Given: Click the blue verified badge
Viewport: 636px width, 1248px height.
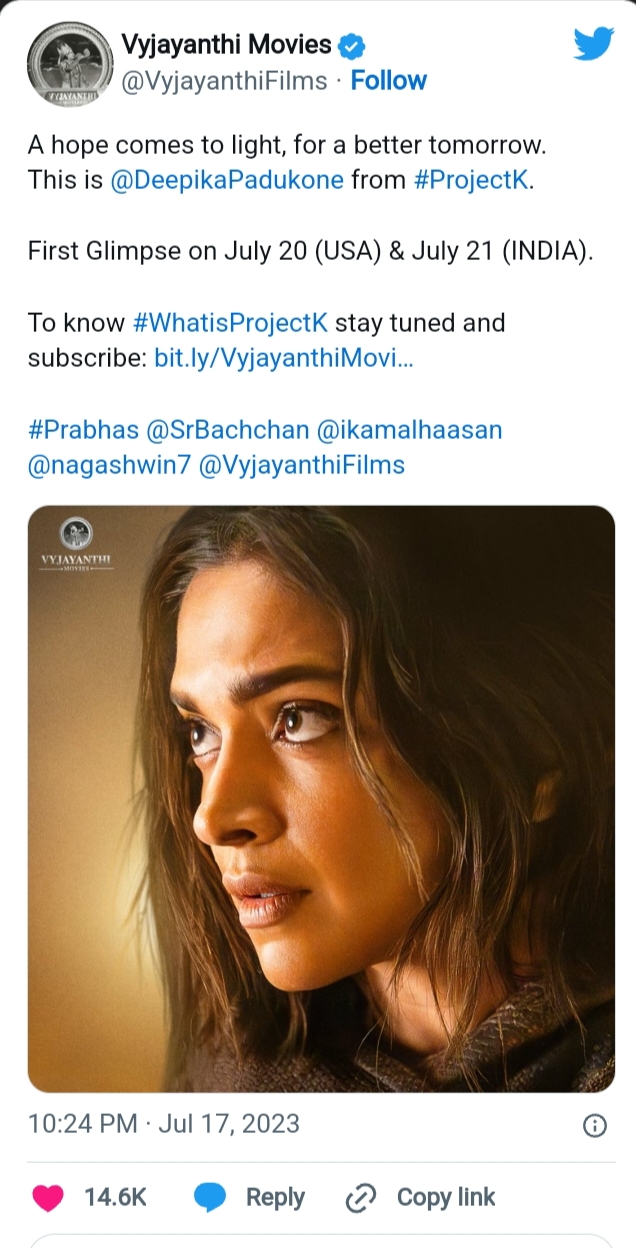Looking at the screenshot, I should tap(352, 45).
